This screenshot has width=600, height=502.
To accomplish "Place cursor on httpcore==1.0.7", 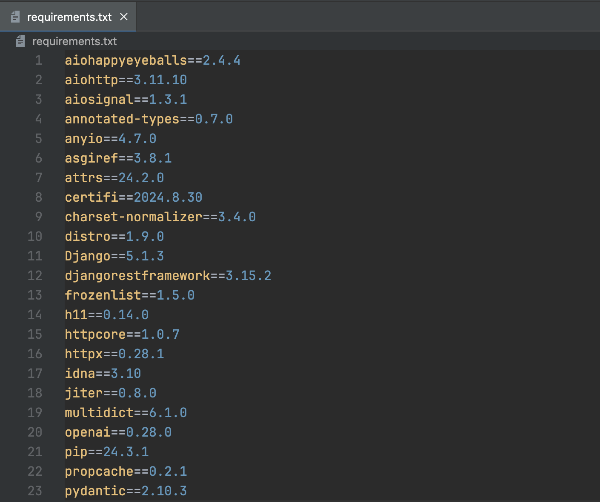I will click(122, 334).
